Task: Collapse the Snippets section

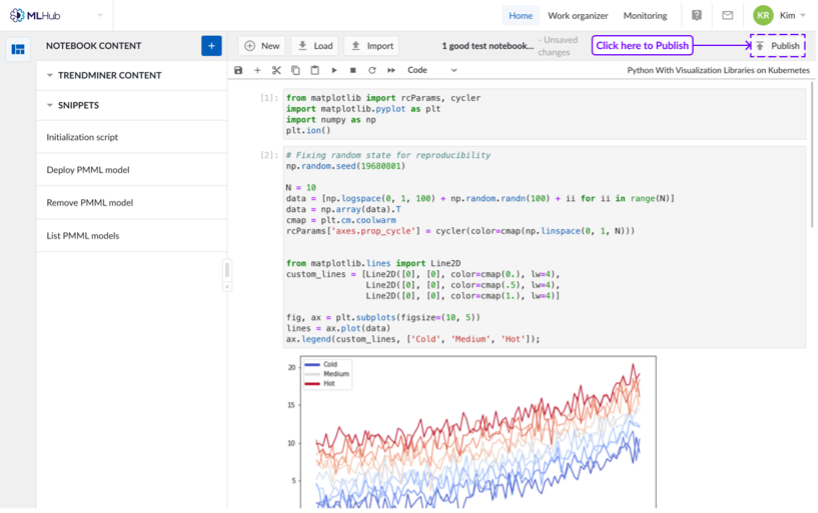Action: pyautogui.click(x=51, y=105)
